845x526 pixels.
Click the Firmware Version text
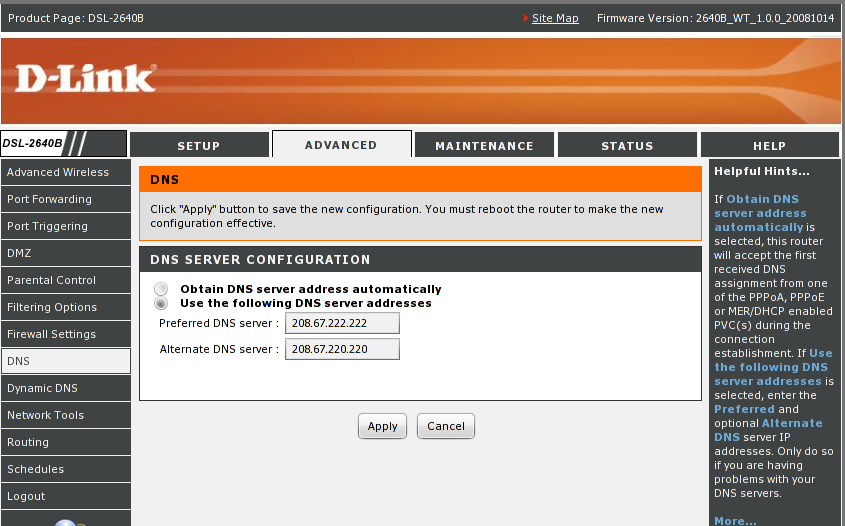(715, 18)
